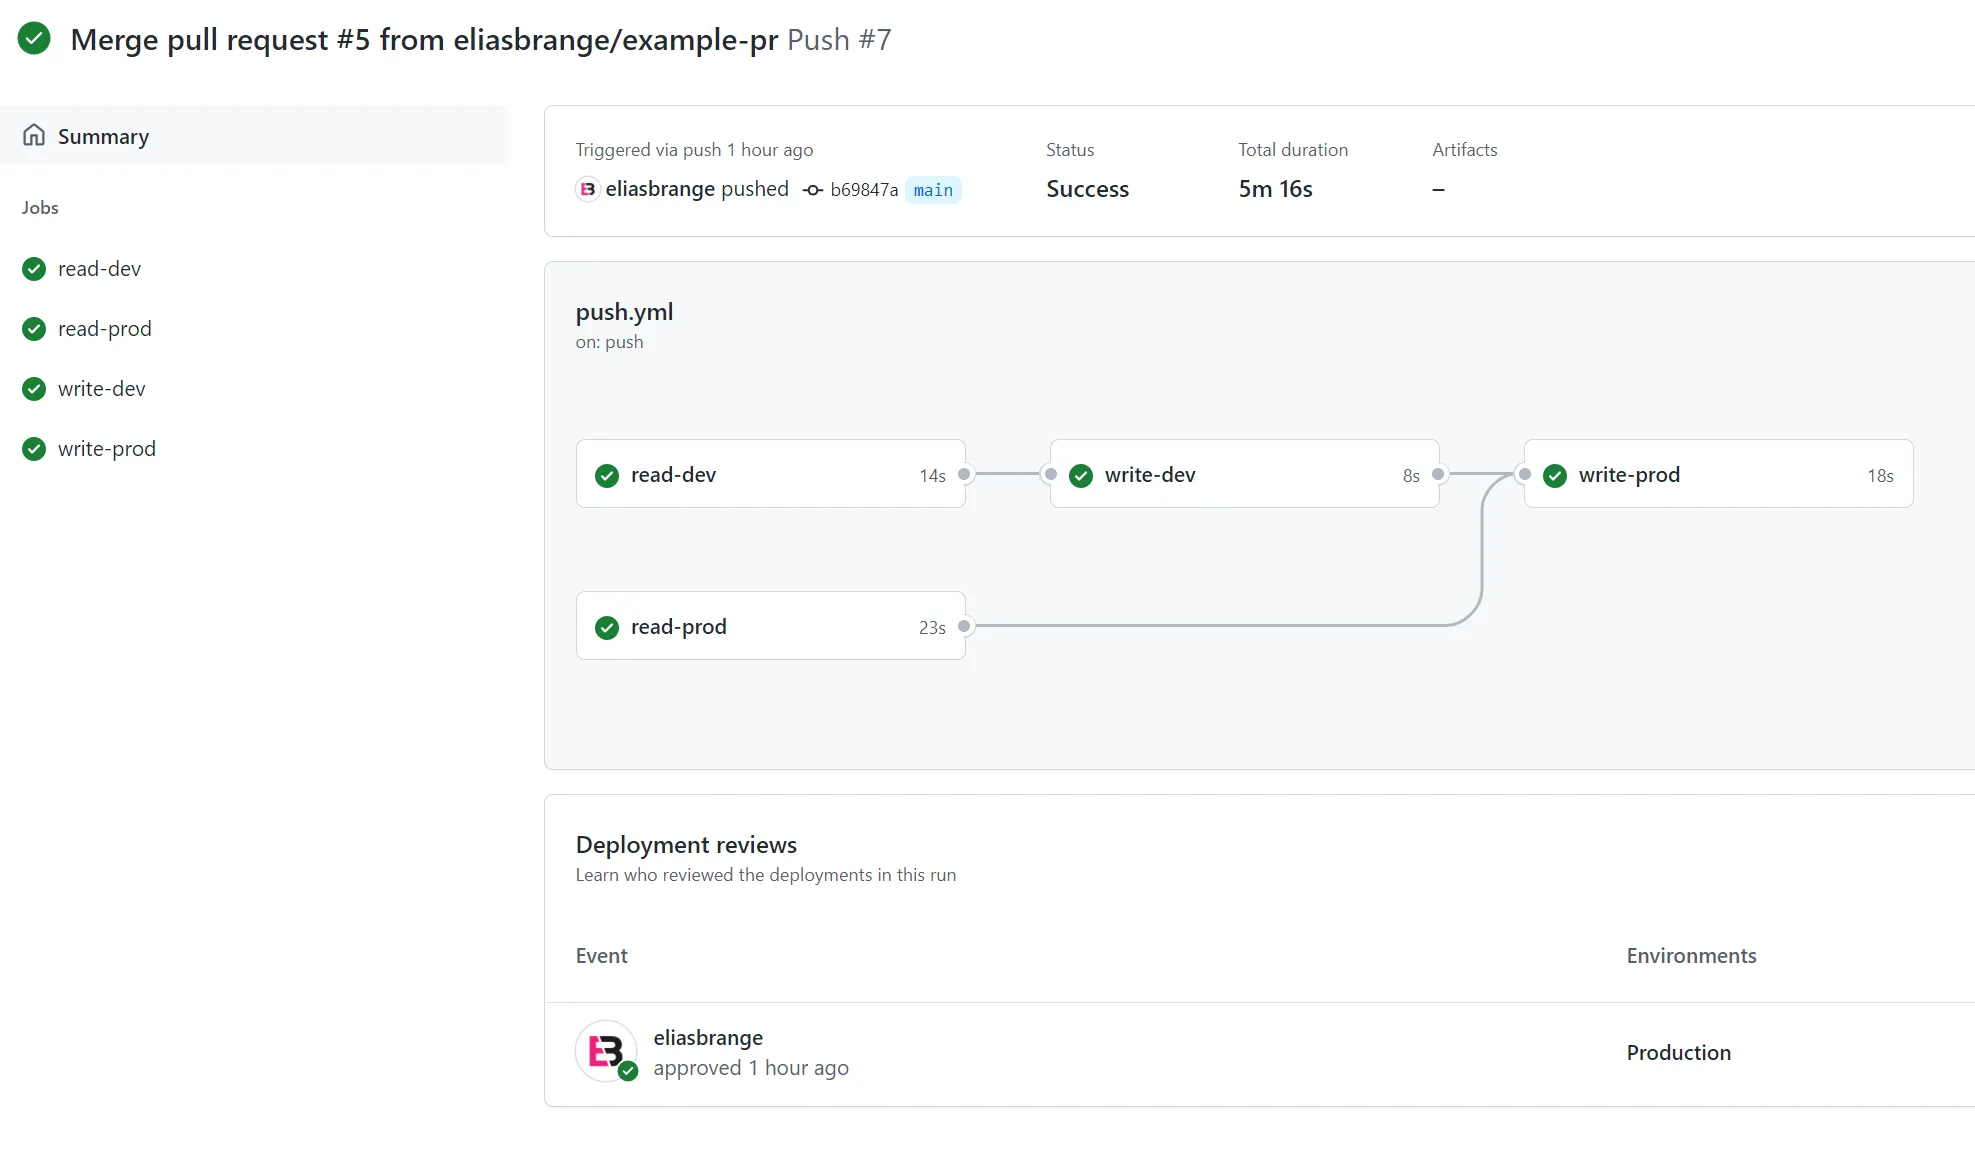Image resolution: width=1975 pixels, height=1152 pixels.
Task: Click the eliasbrange avatar under Deployment reviews
Action: click(x=606, y=1051)
